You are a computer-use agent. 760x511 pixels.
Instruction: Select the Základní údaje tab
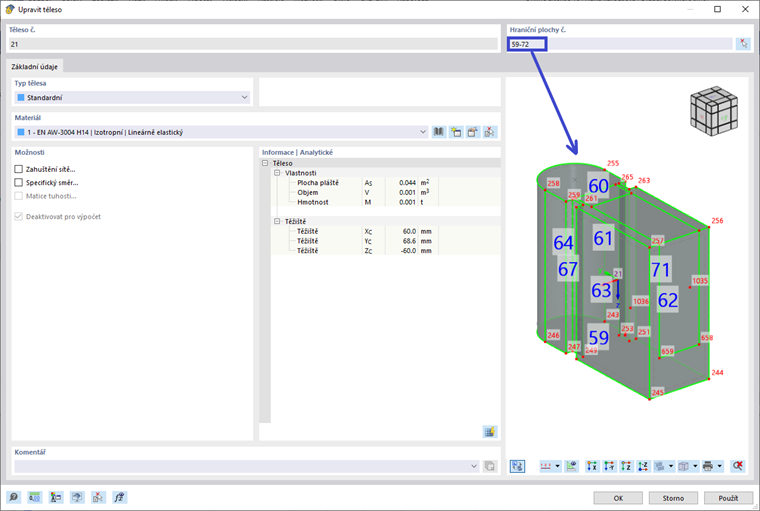pyautogui.click(x=34, y=66)
